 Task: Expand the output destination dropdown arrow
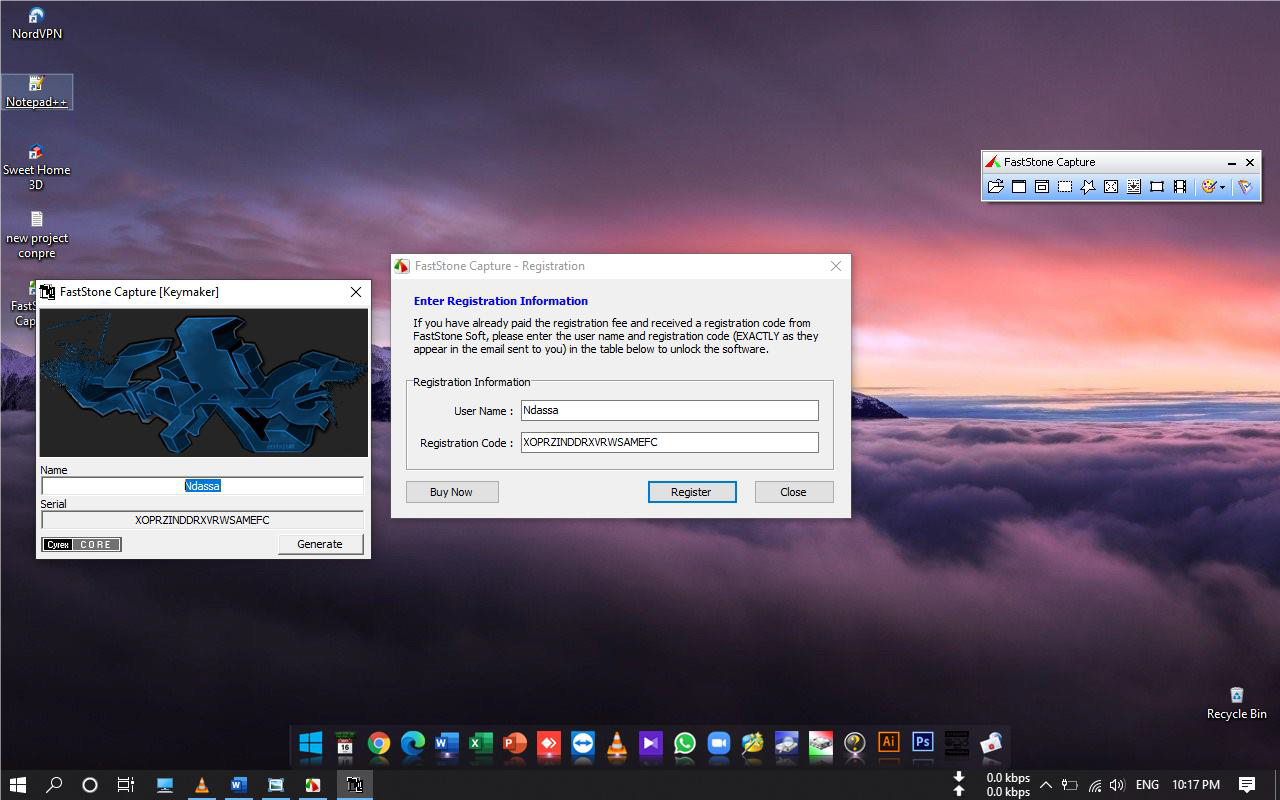(1222, 187)
